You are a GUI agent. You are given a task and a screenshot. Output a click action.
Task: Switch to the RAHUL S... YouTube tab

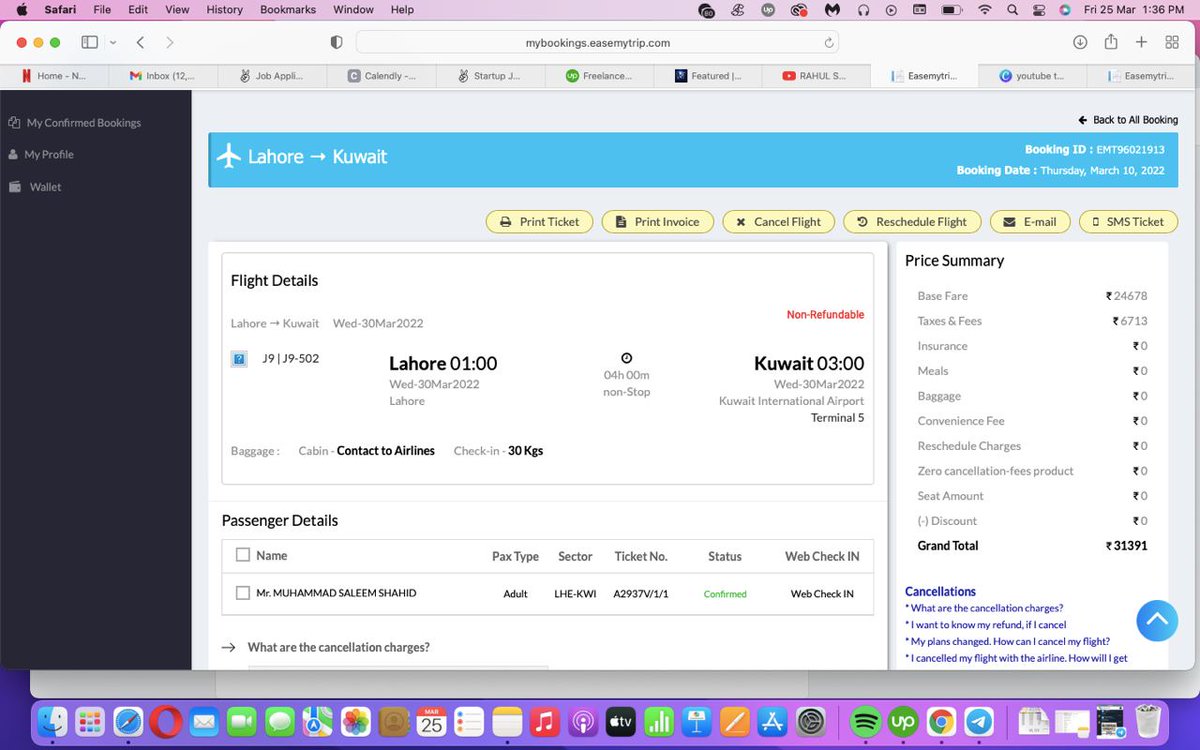click(x=816, y=76)
